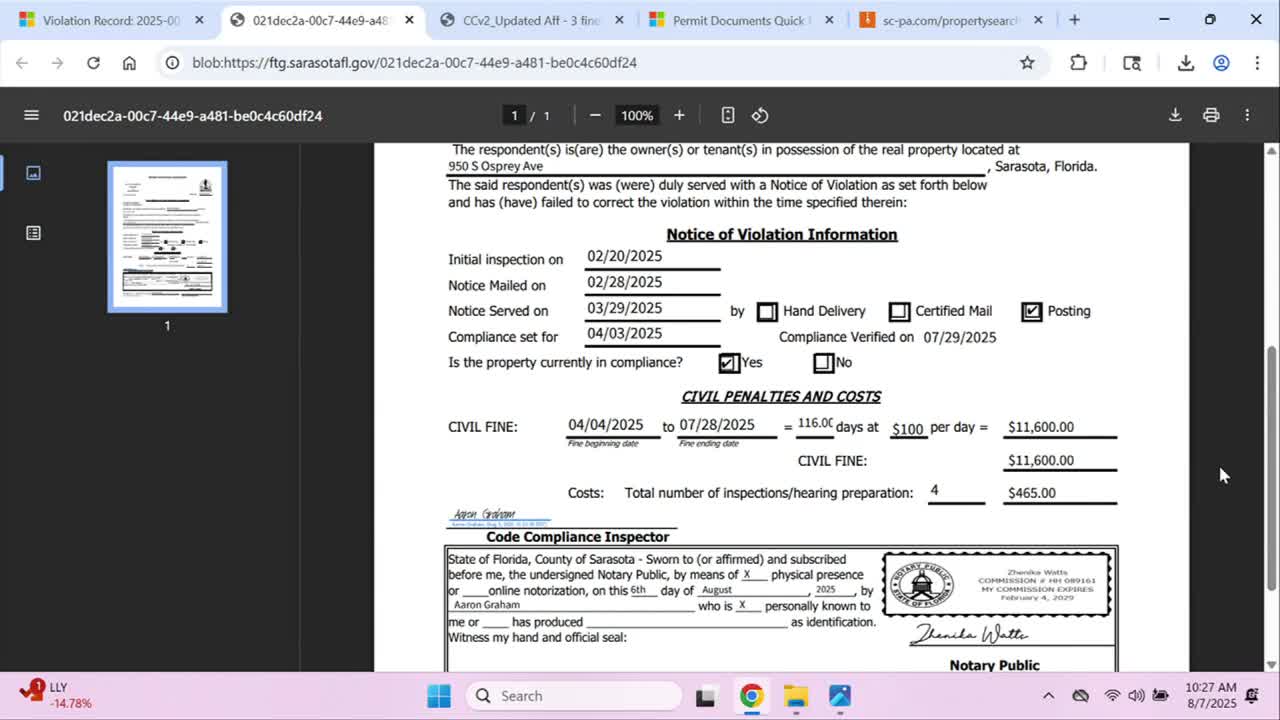Open Chrome's three-dot browser menu
The width and height of the screenshot is (1280, 720).
tap(1257, 63)
